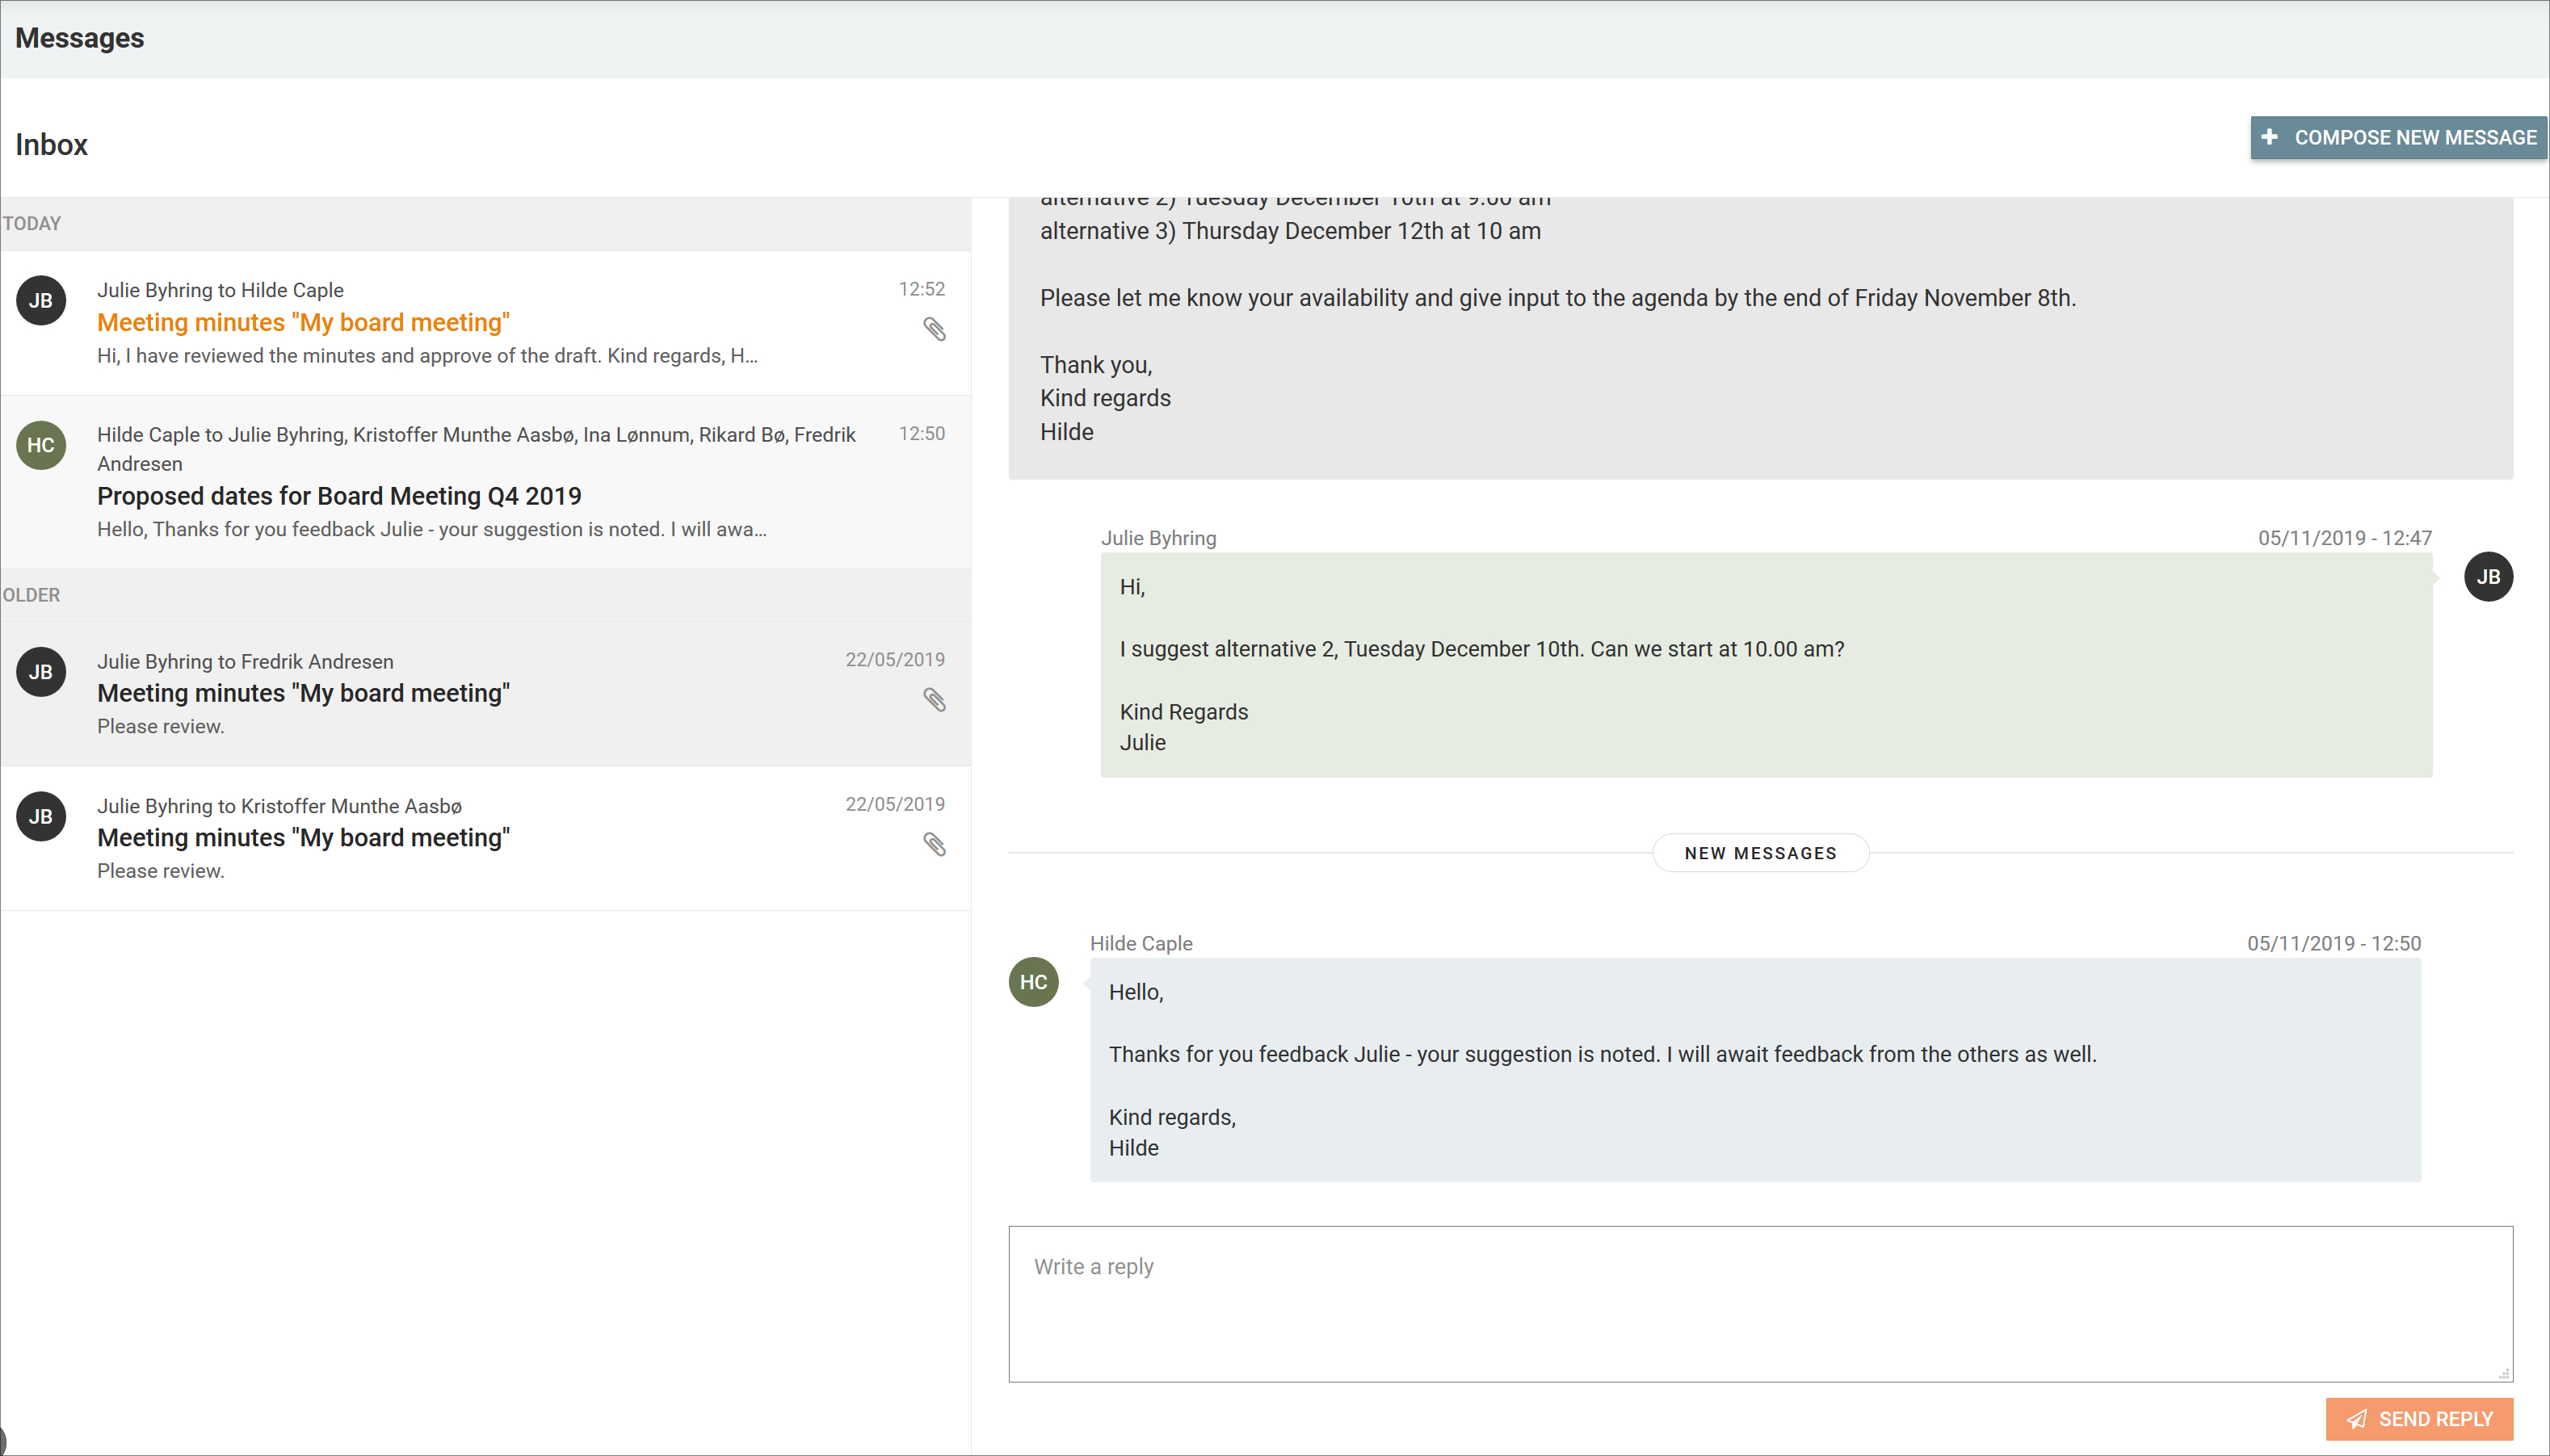2550x1456 pixels.
Task: Click attachment icon on Kristoffer Munthe Aasbø message
Action: click(x=934, y=845)
